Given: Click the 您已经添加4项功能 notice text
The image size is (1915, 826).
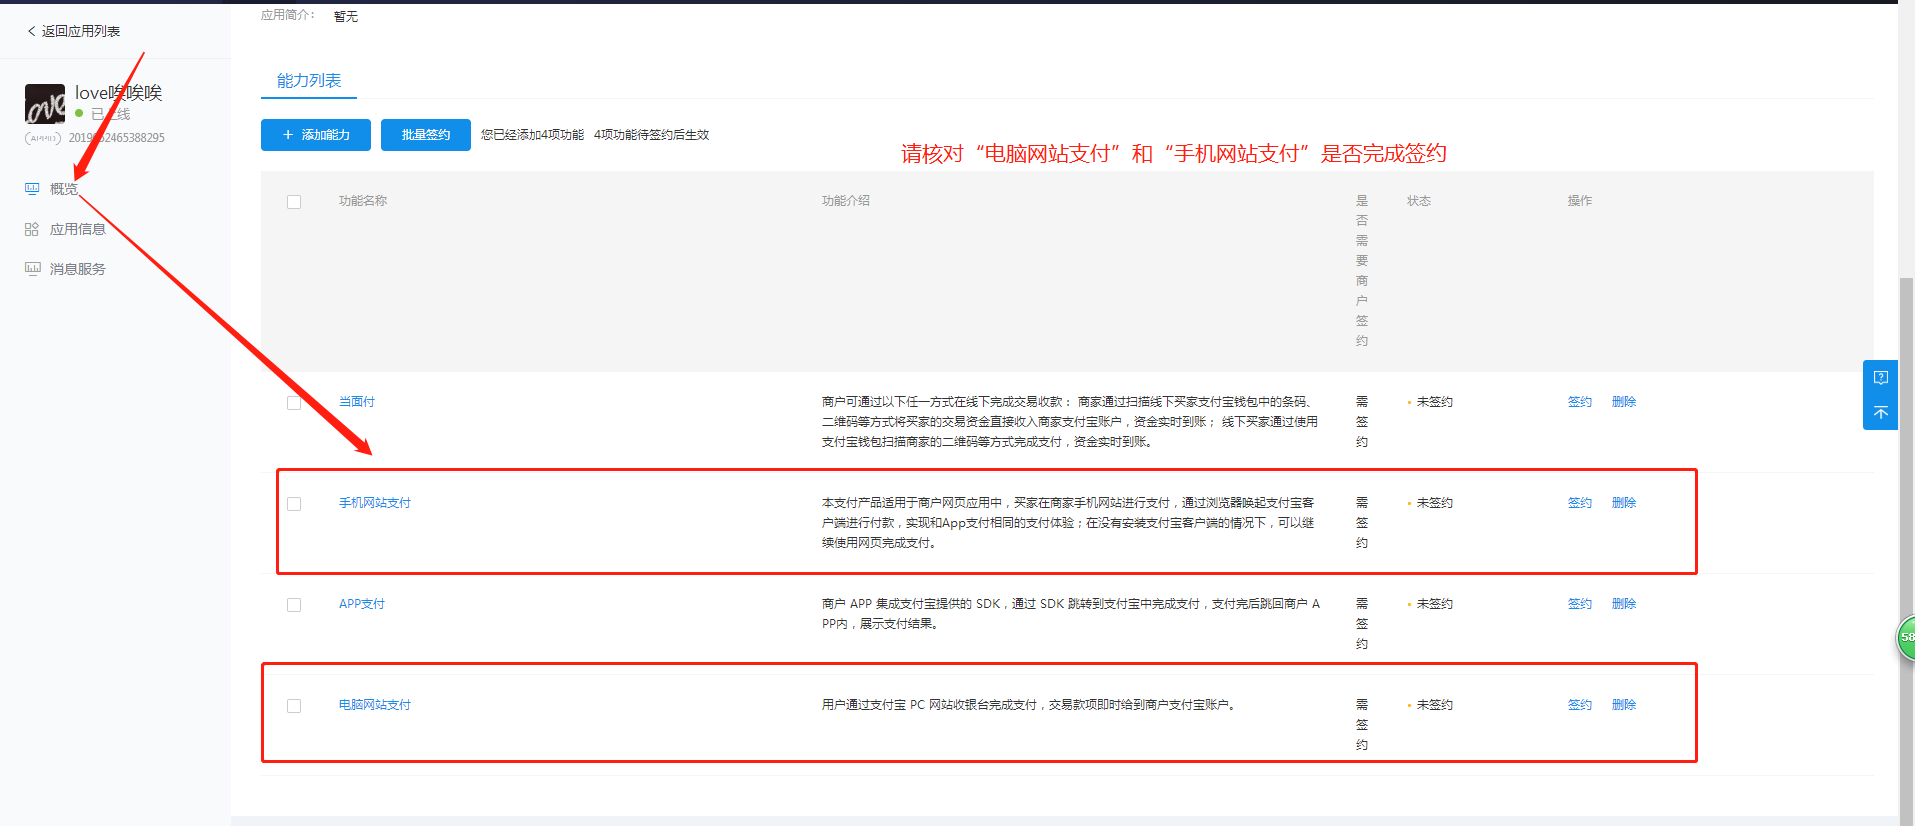Looking at the screenshot, I should 532,135.
